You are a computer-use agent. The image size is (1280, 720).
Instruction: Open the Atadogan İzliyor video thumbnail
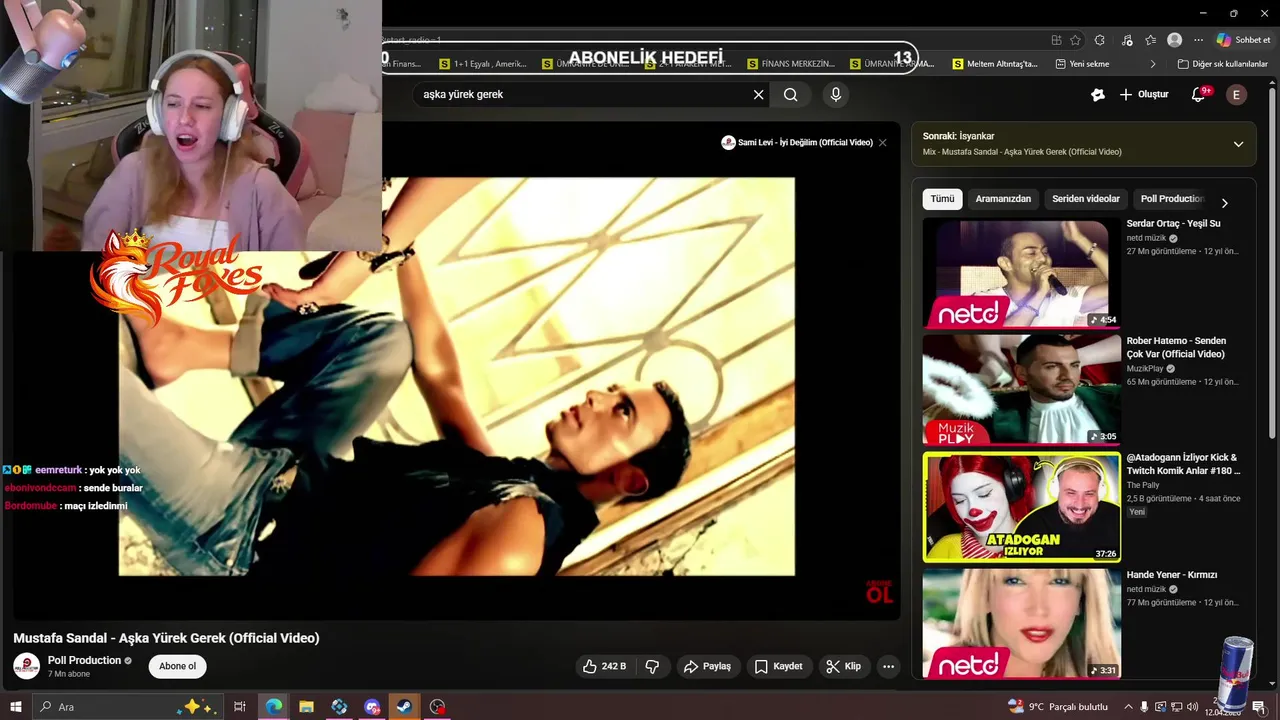(1021, 507)
